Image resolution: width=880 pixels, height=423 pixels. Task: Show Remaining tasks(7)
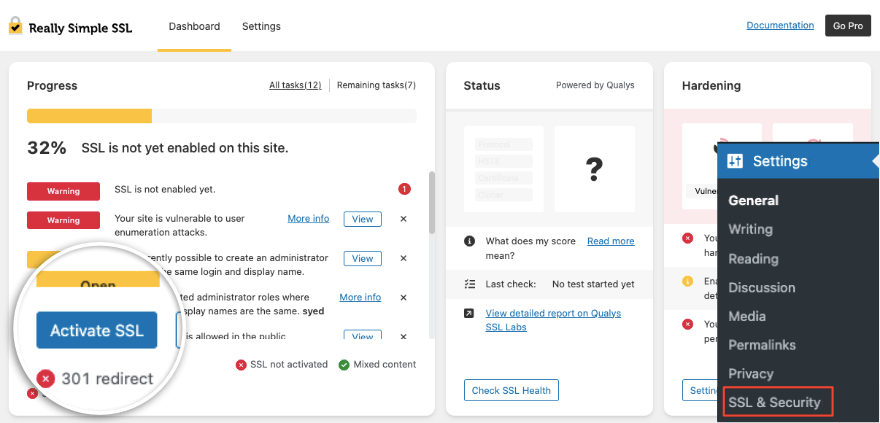376,85
